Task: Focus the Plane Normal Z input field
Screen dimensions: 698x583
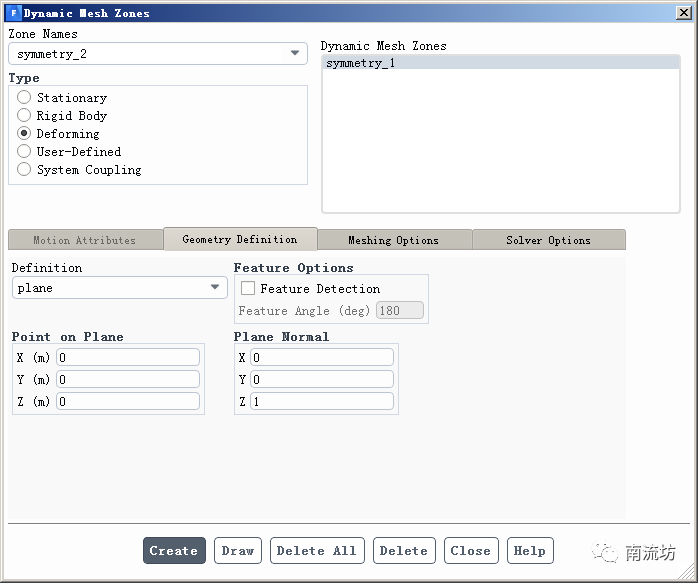Action: pos(322,402)
